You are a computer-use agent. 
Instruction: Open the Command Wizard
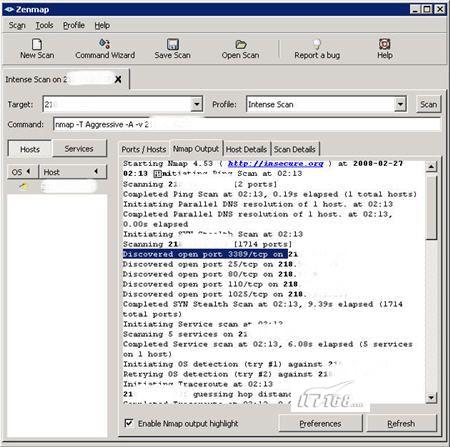105,49
